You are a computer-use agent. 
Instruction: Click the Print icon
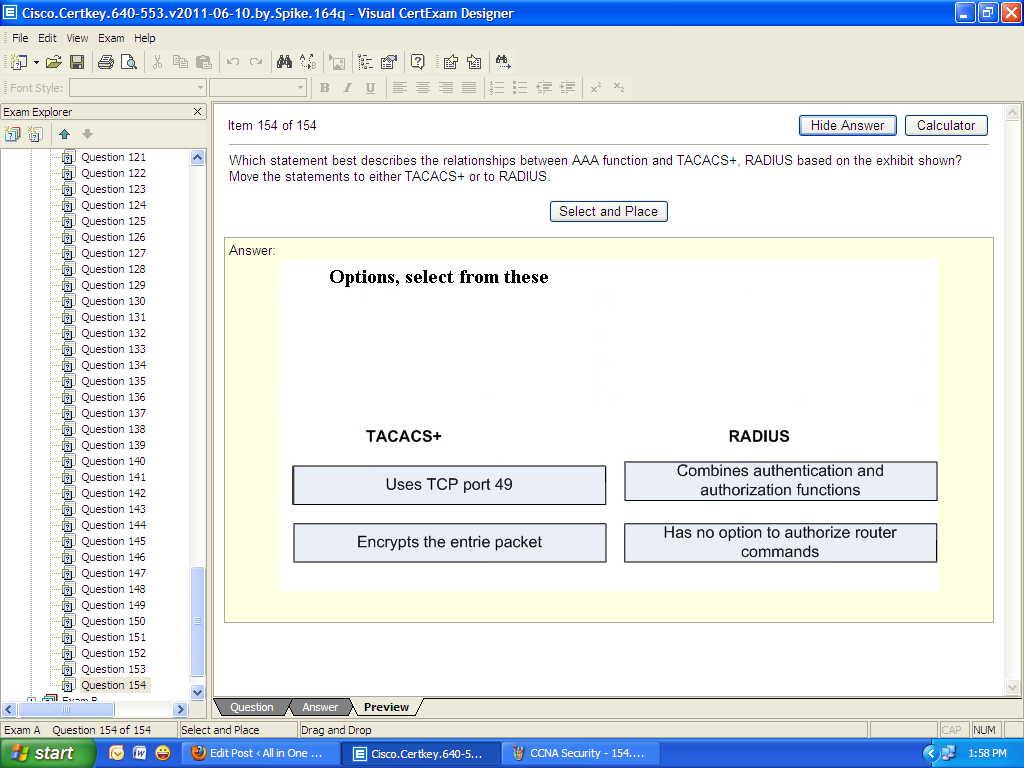[x=106, y=62]
